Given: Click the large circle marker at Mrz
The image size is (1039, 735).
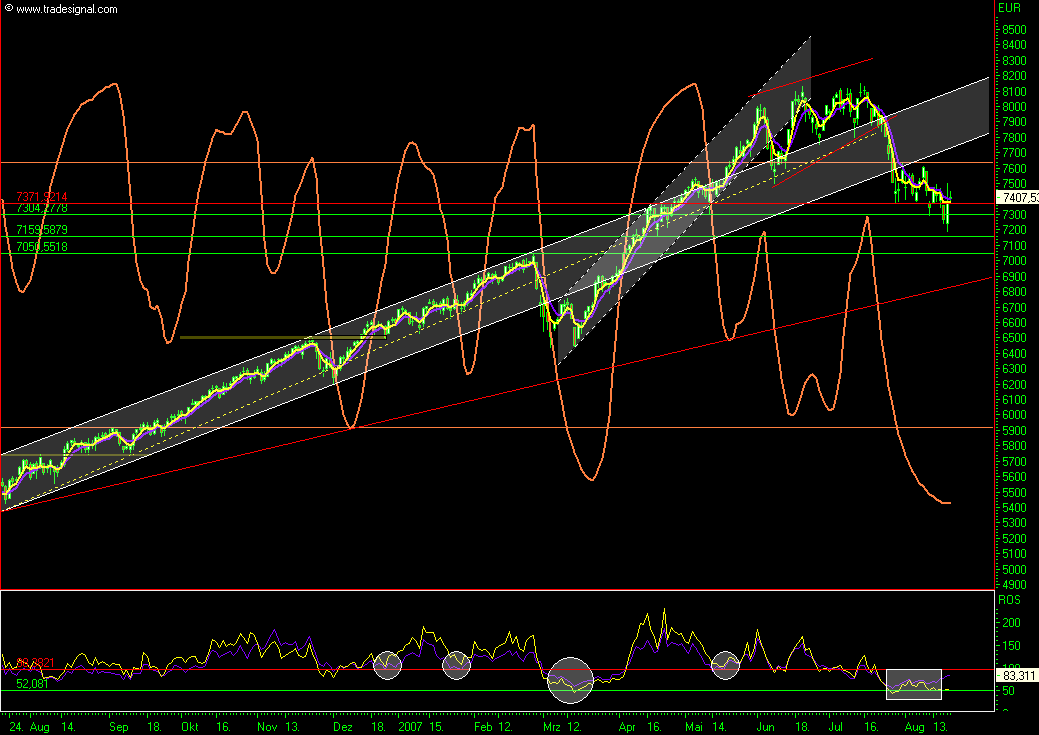Looking at the screenshot, I should 571,680.
